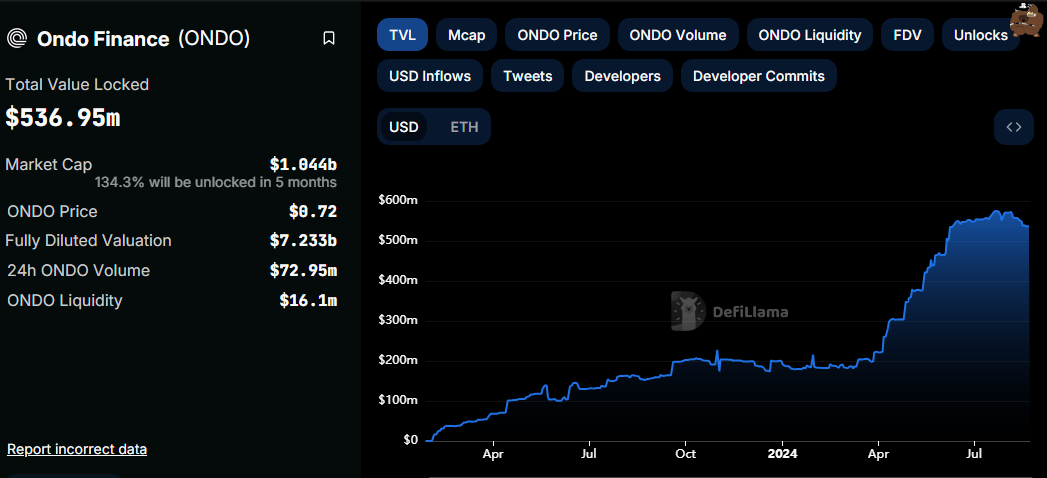Click the $300m y-axis label
The image size is (1047, 478).
(398, 320)
